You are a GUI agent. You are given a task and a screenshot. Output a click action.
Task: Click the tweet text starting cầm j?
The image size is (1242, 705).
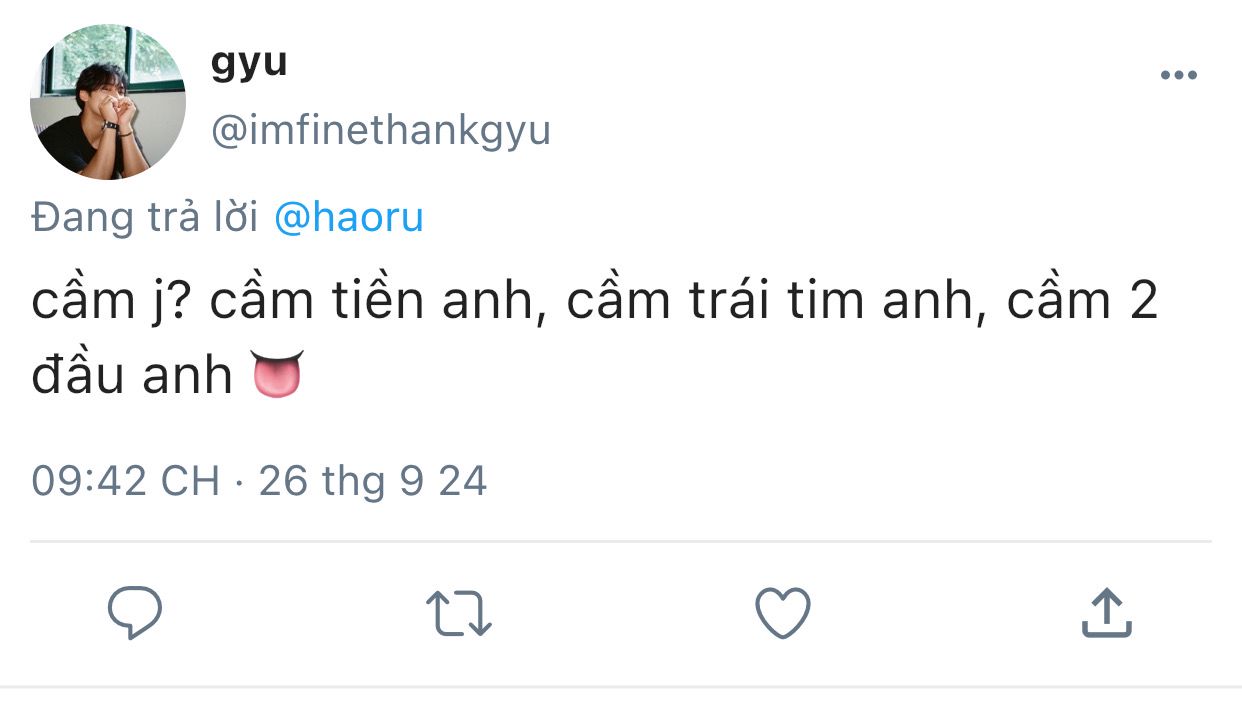click(x=594, y=337)
